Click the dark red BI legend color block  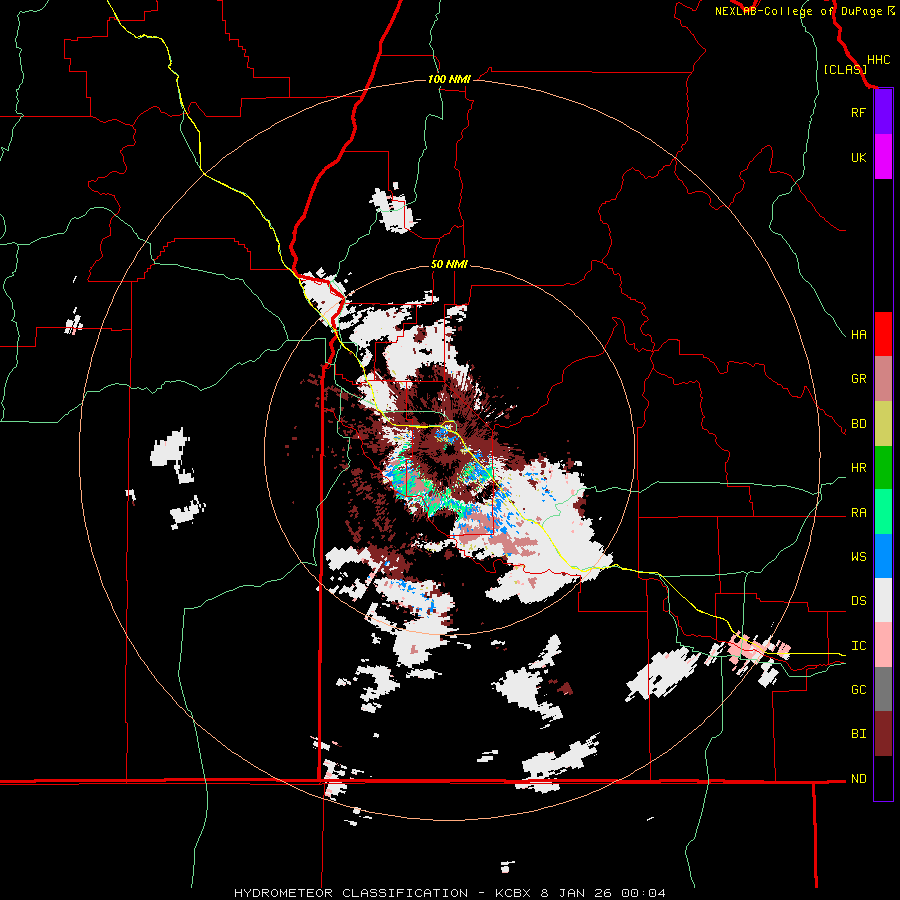883,734
